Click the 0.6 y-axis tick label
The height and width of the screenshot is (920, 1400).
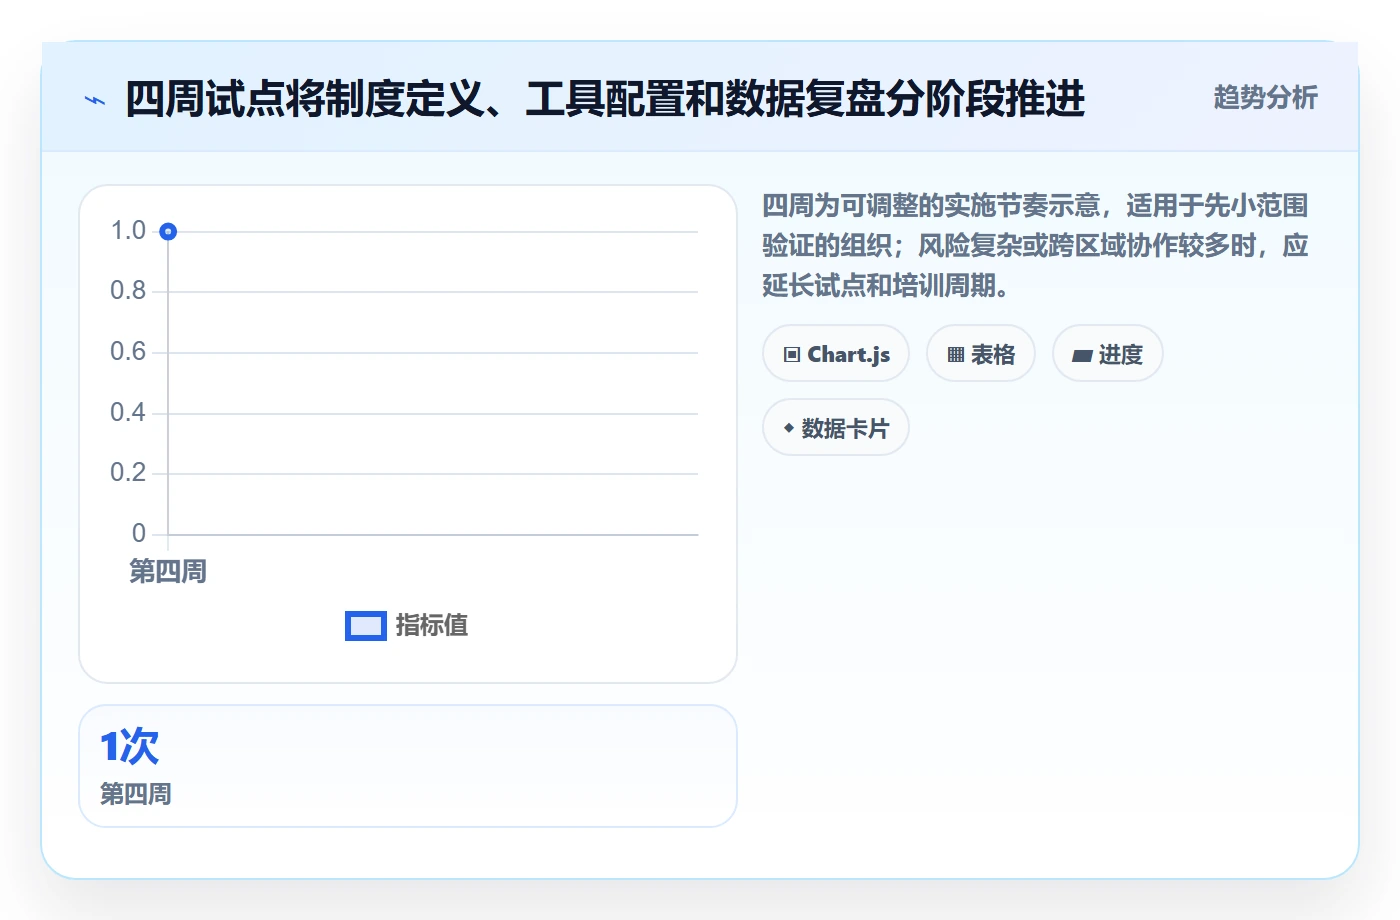(x=128, y=352)
